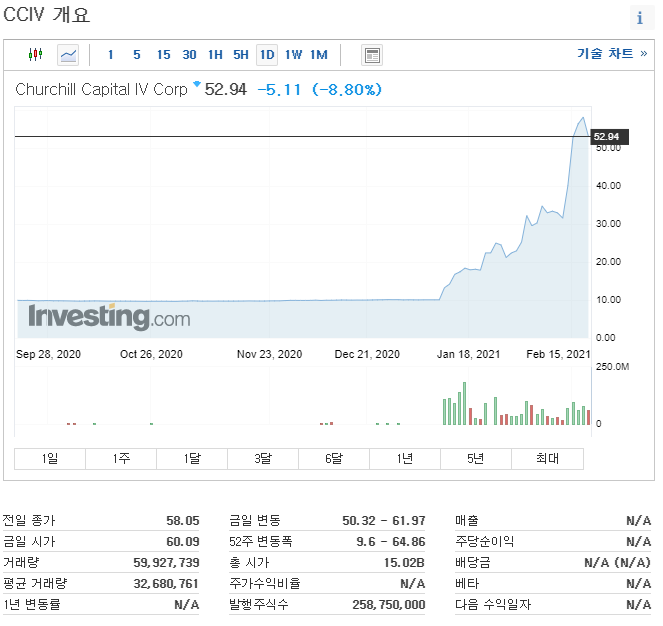Viewport: 663px width, 626px height.
Task: Open the 기술 차트 link
Action: point(612,54)
